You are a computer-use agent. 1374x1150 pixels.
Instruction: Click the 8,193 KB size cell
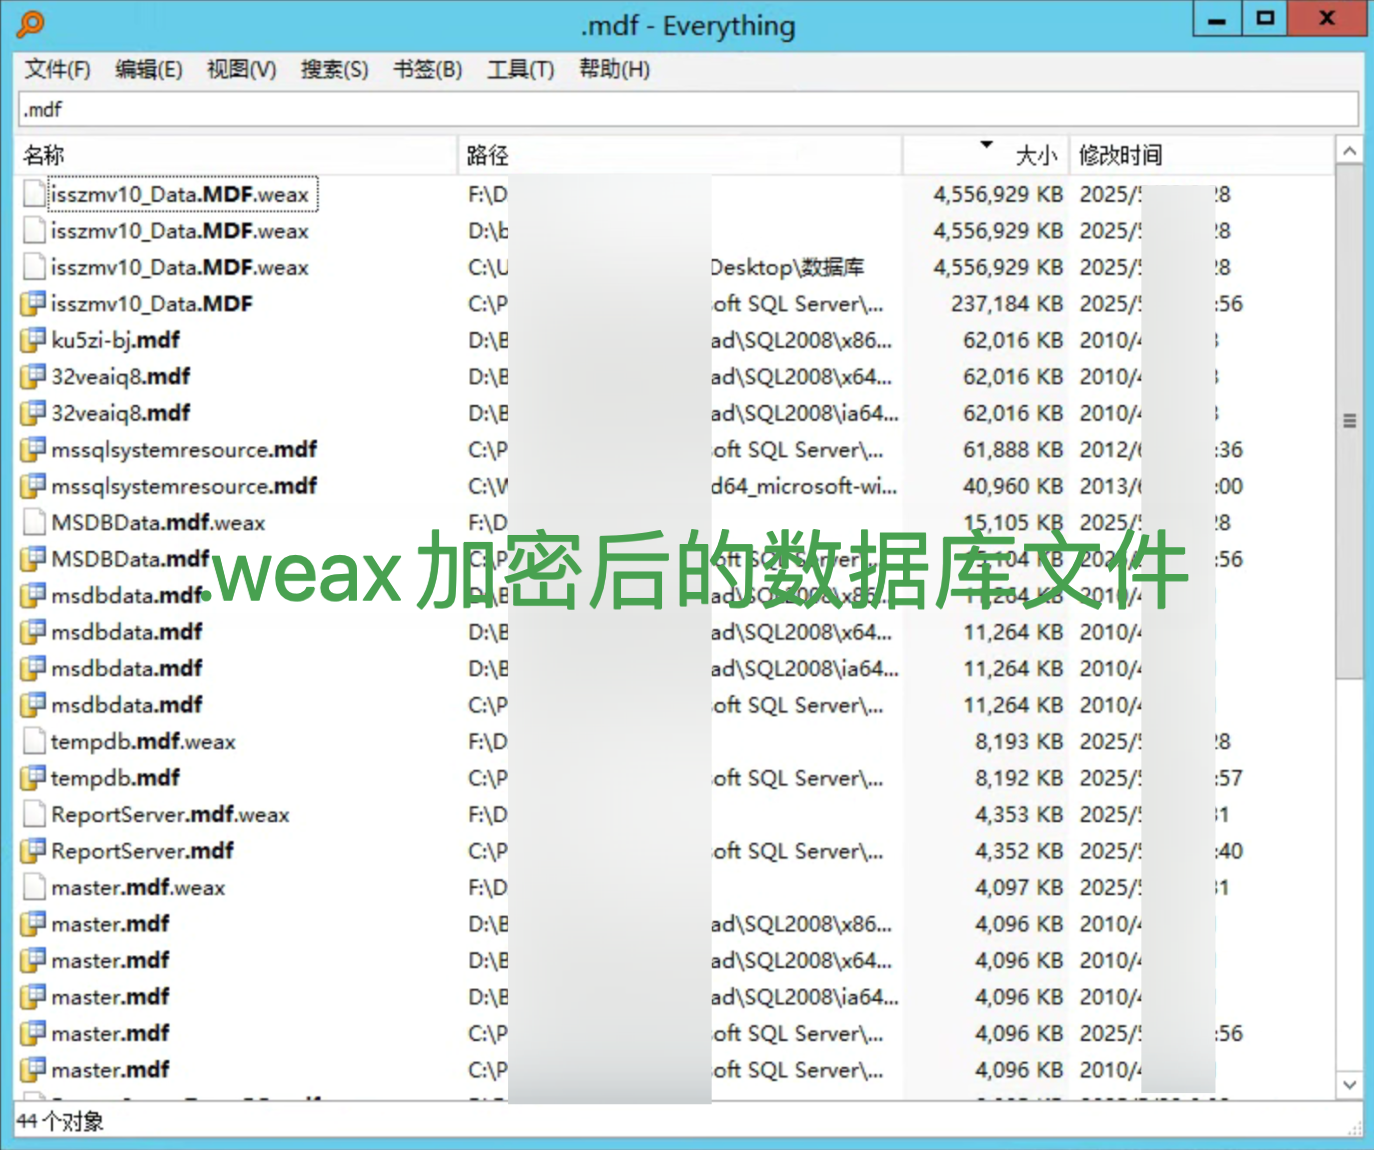[x=1019, y=741]
